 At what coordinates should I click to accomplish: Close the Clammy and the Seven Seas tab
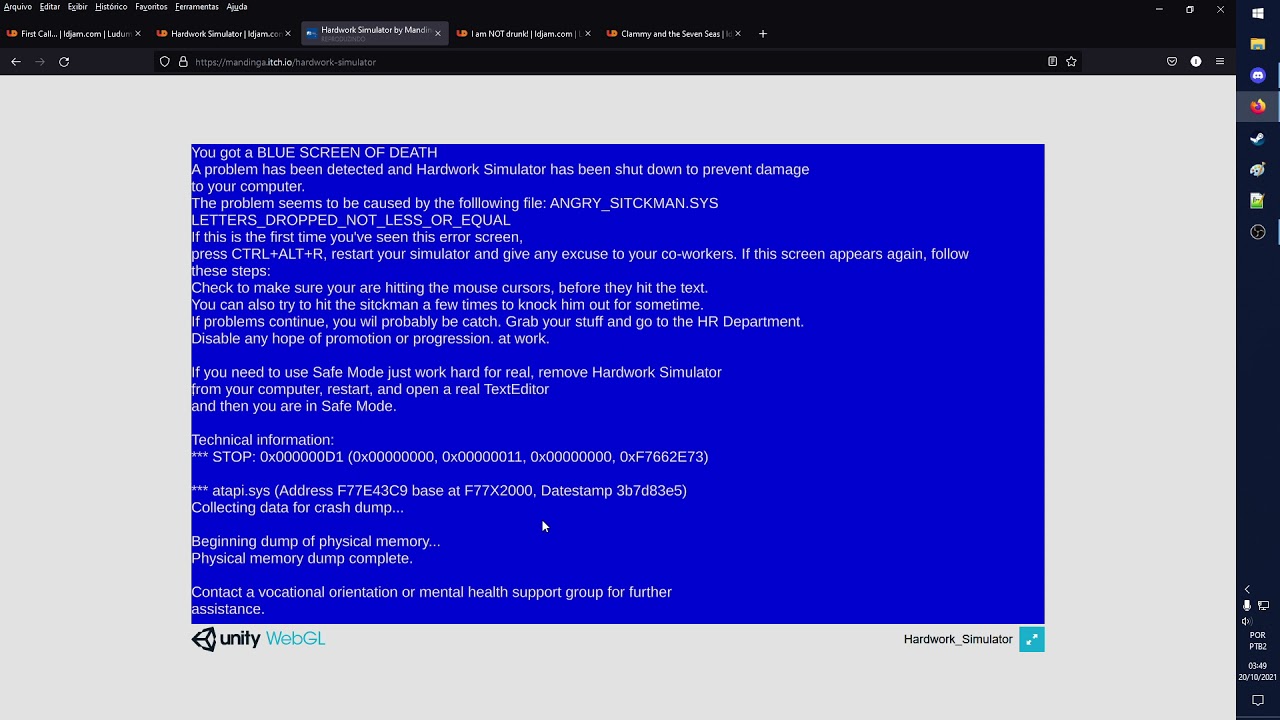point(738,34)
